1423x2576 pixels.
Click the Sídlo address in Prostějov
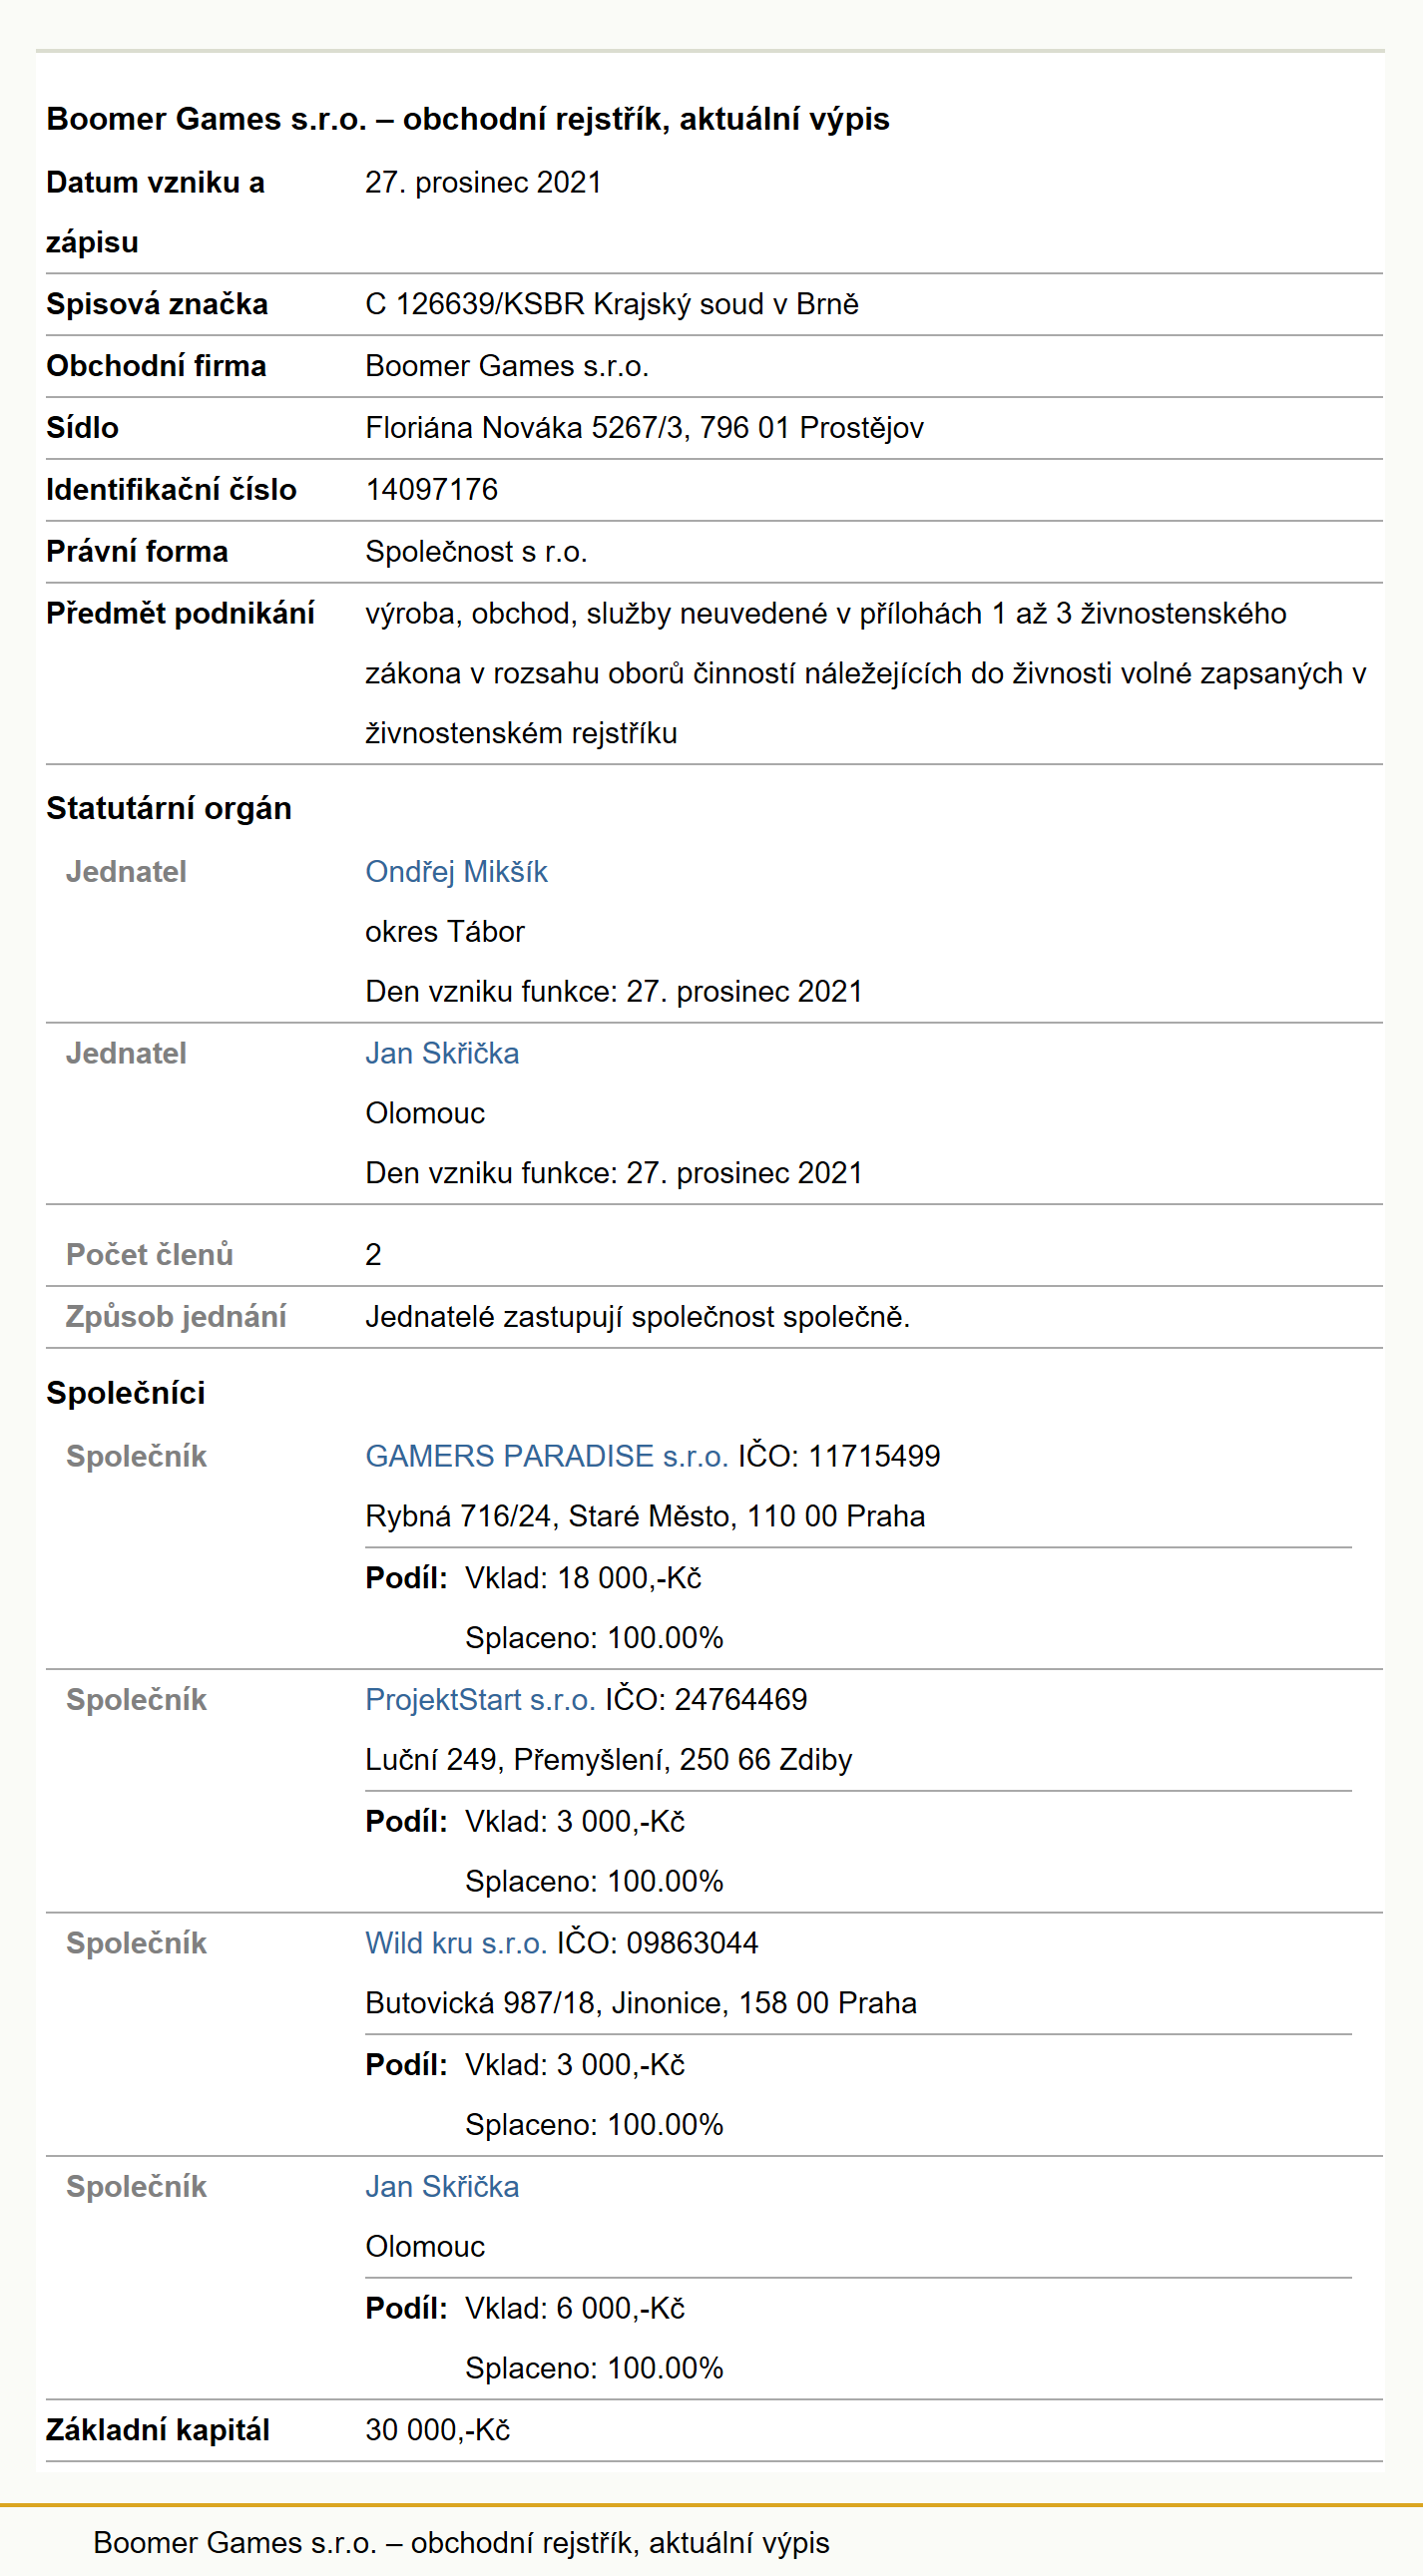pos(644,428)
